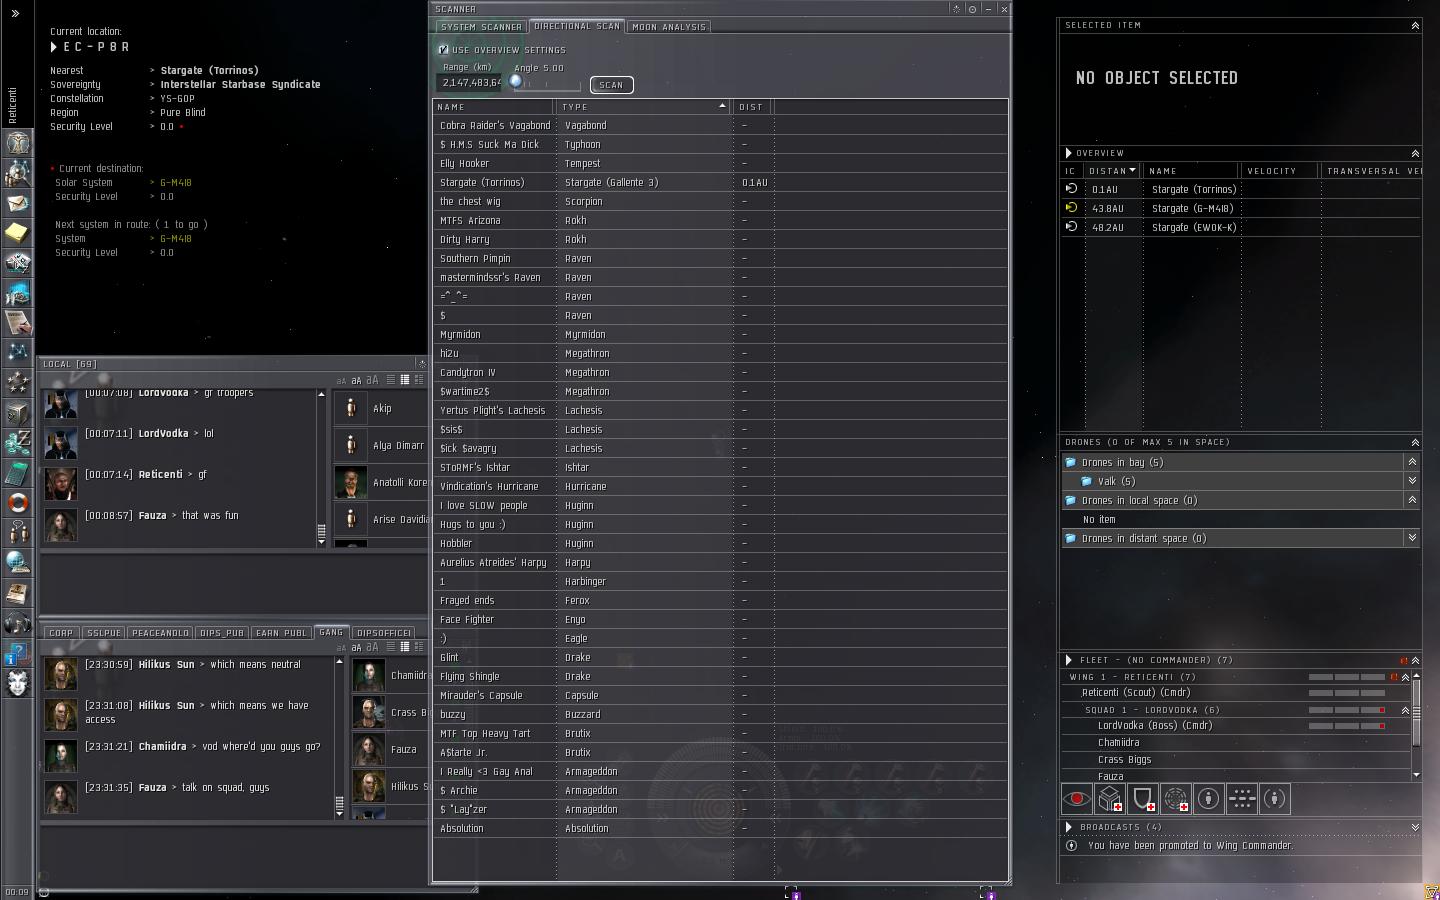
Task: Expand the Broadcasts panel
Action: tap(1415, 827)
